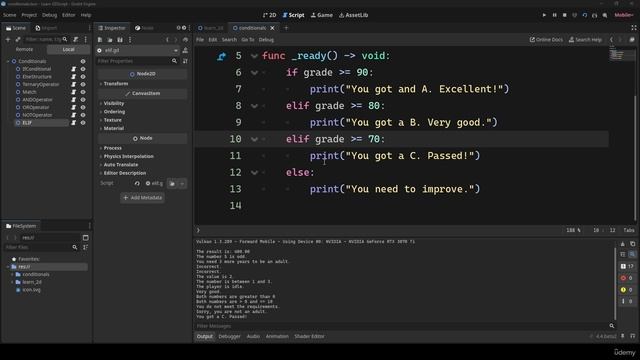Toggle split mode icon in FileSystem path bar
The image size is (640, 360).
pyautogui.click(x=85, y=238)
